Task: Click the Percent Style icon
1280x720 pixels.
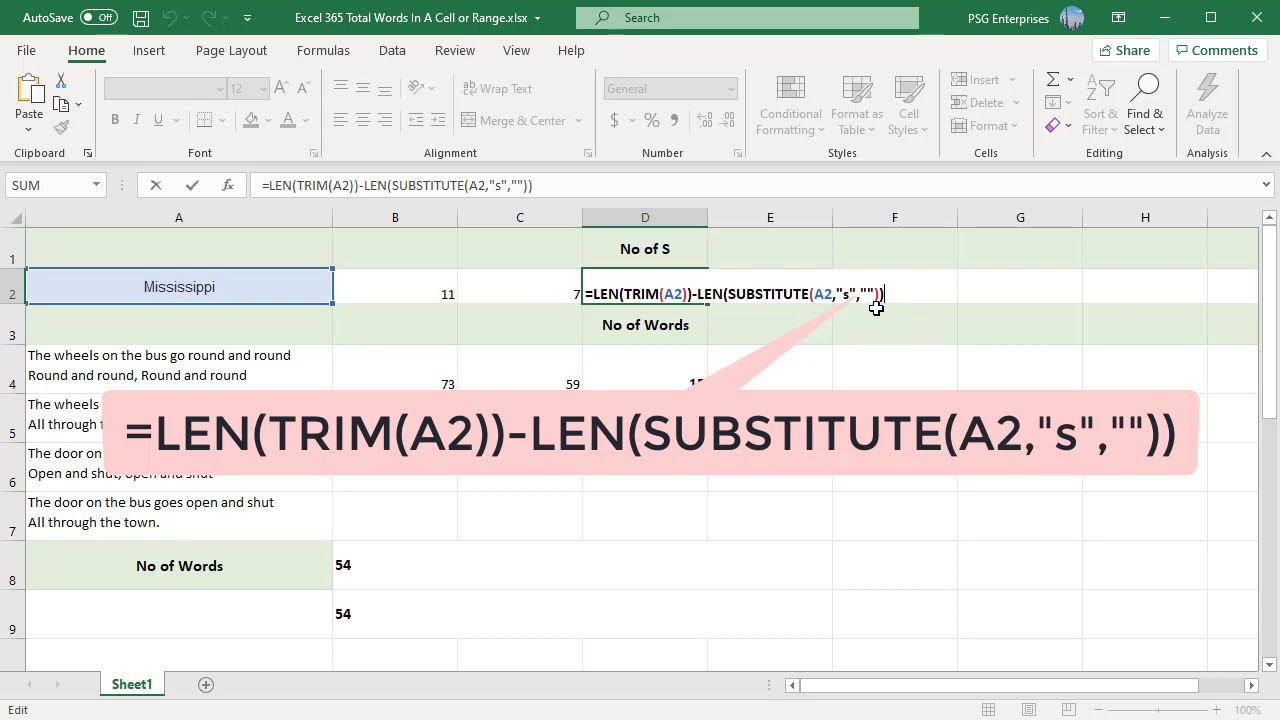Action: (x=652, y=120)
